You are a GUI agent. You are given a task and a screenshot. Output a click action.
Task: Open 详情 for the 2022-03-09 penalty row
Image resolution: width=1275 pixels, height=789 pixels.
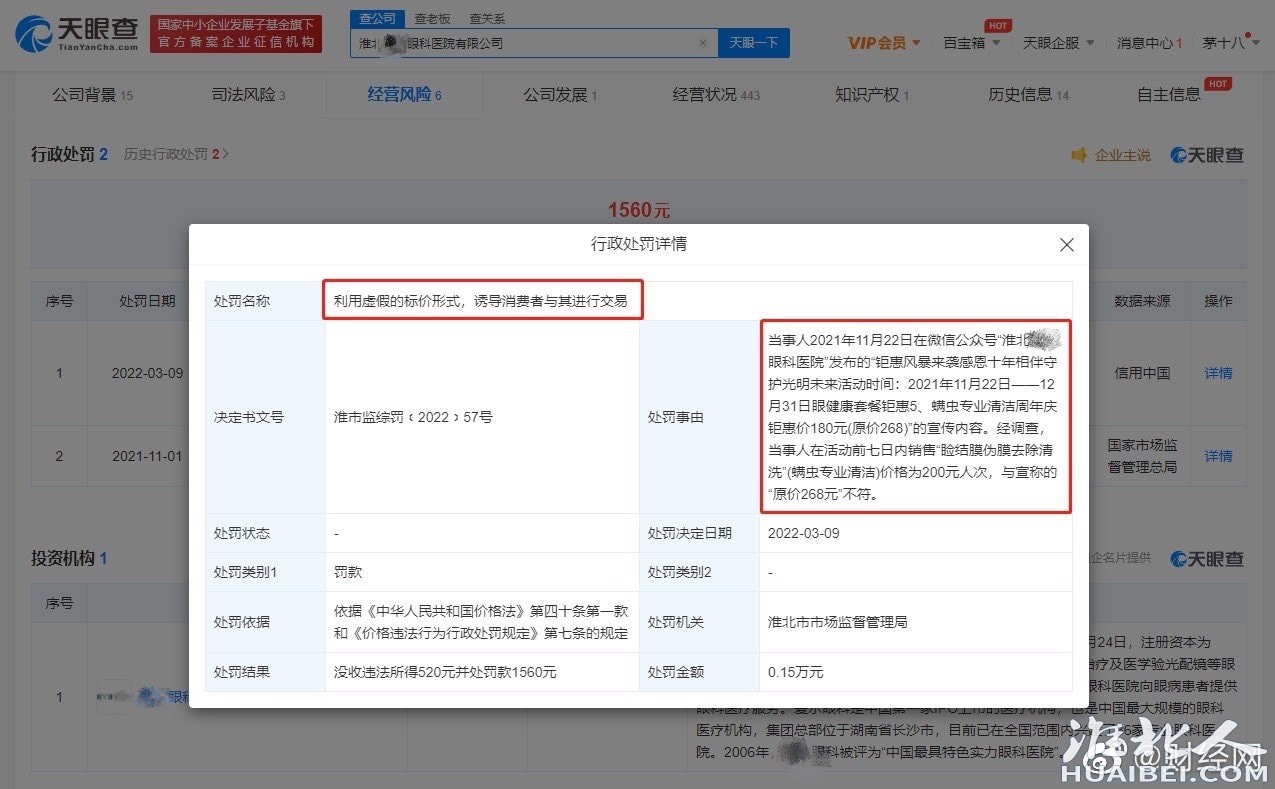point(1218,373)
